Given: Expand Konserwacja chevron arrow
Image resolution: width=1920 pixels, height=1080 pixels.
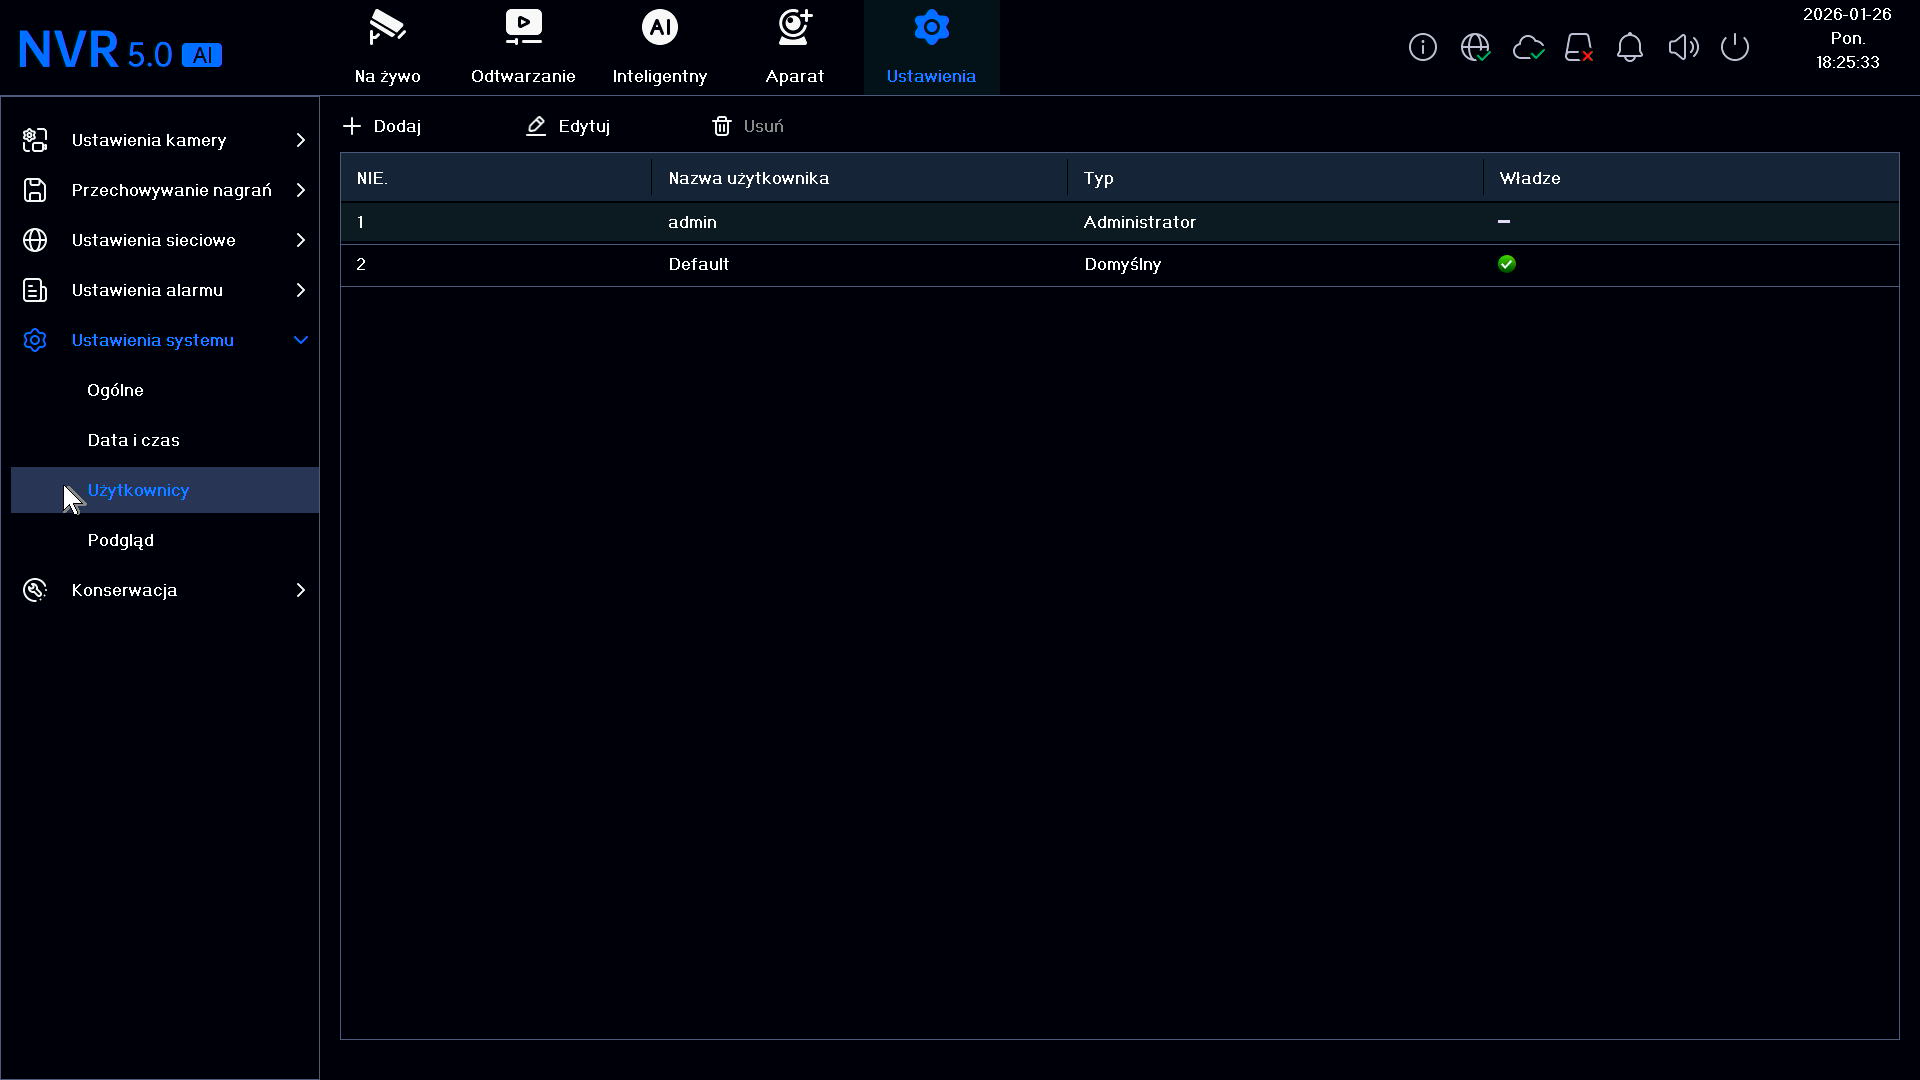Looking at the screenshot, I should [300, 590].
